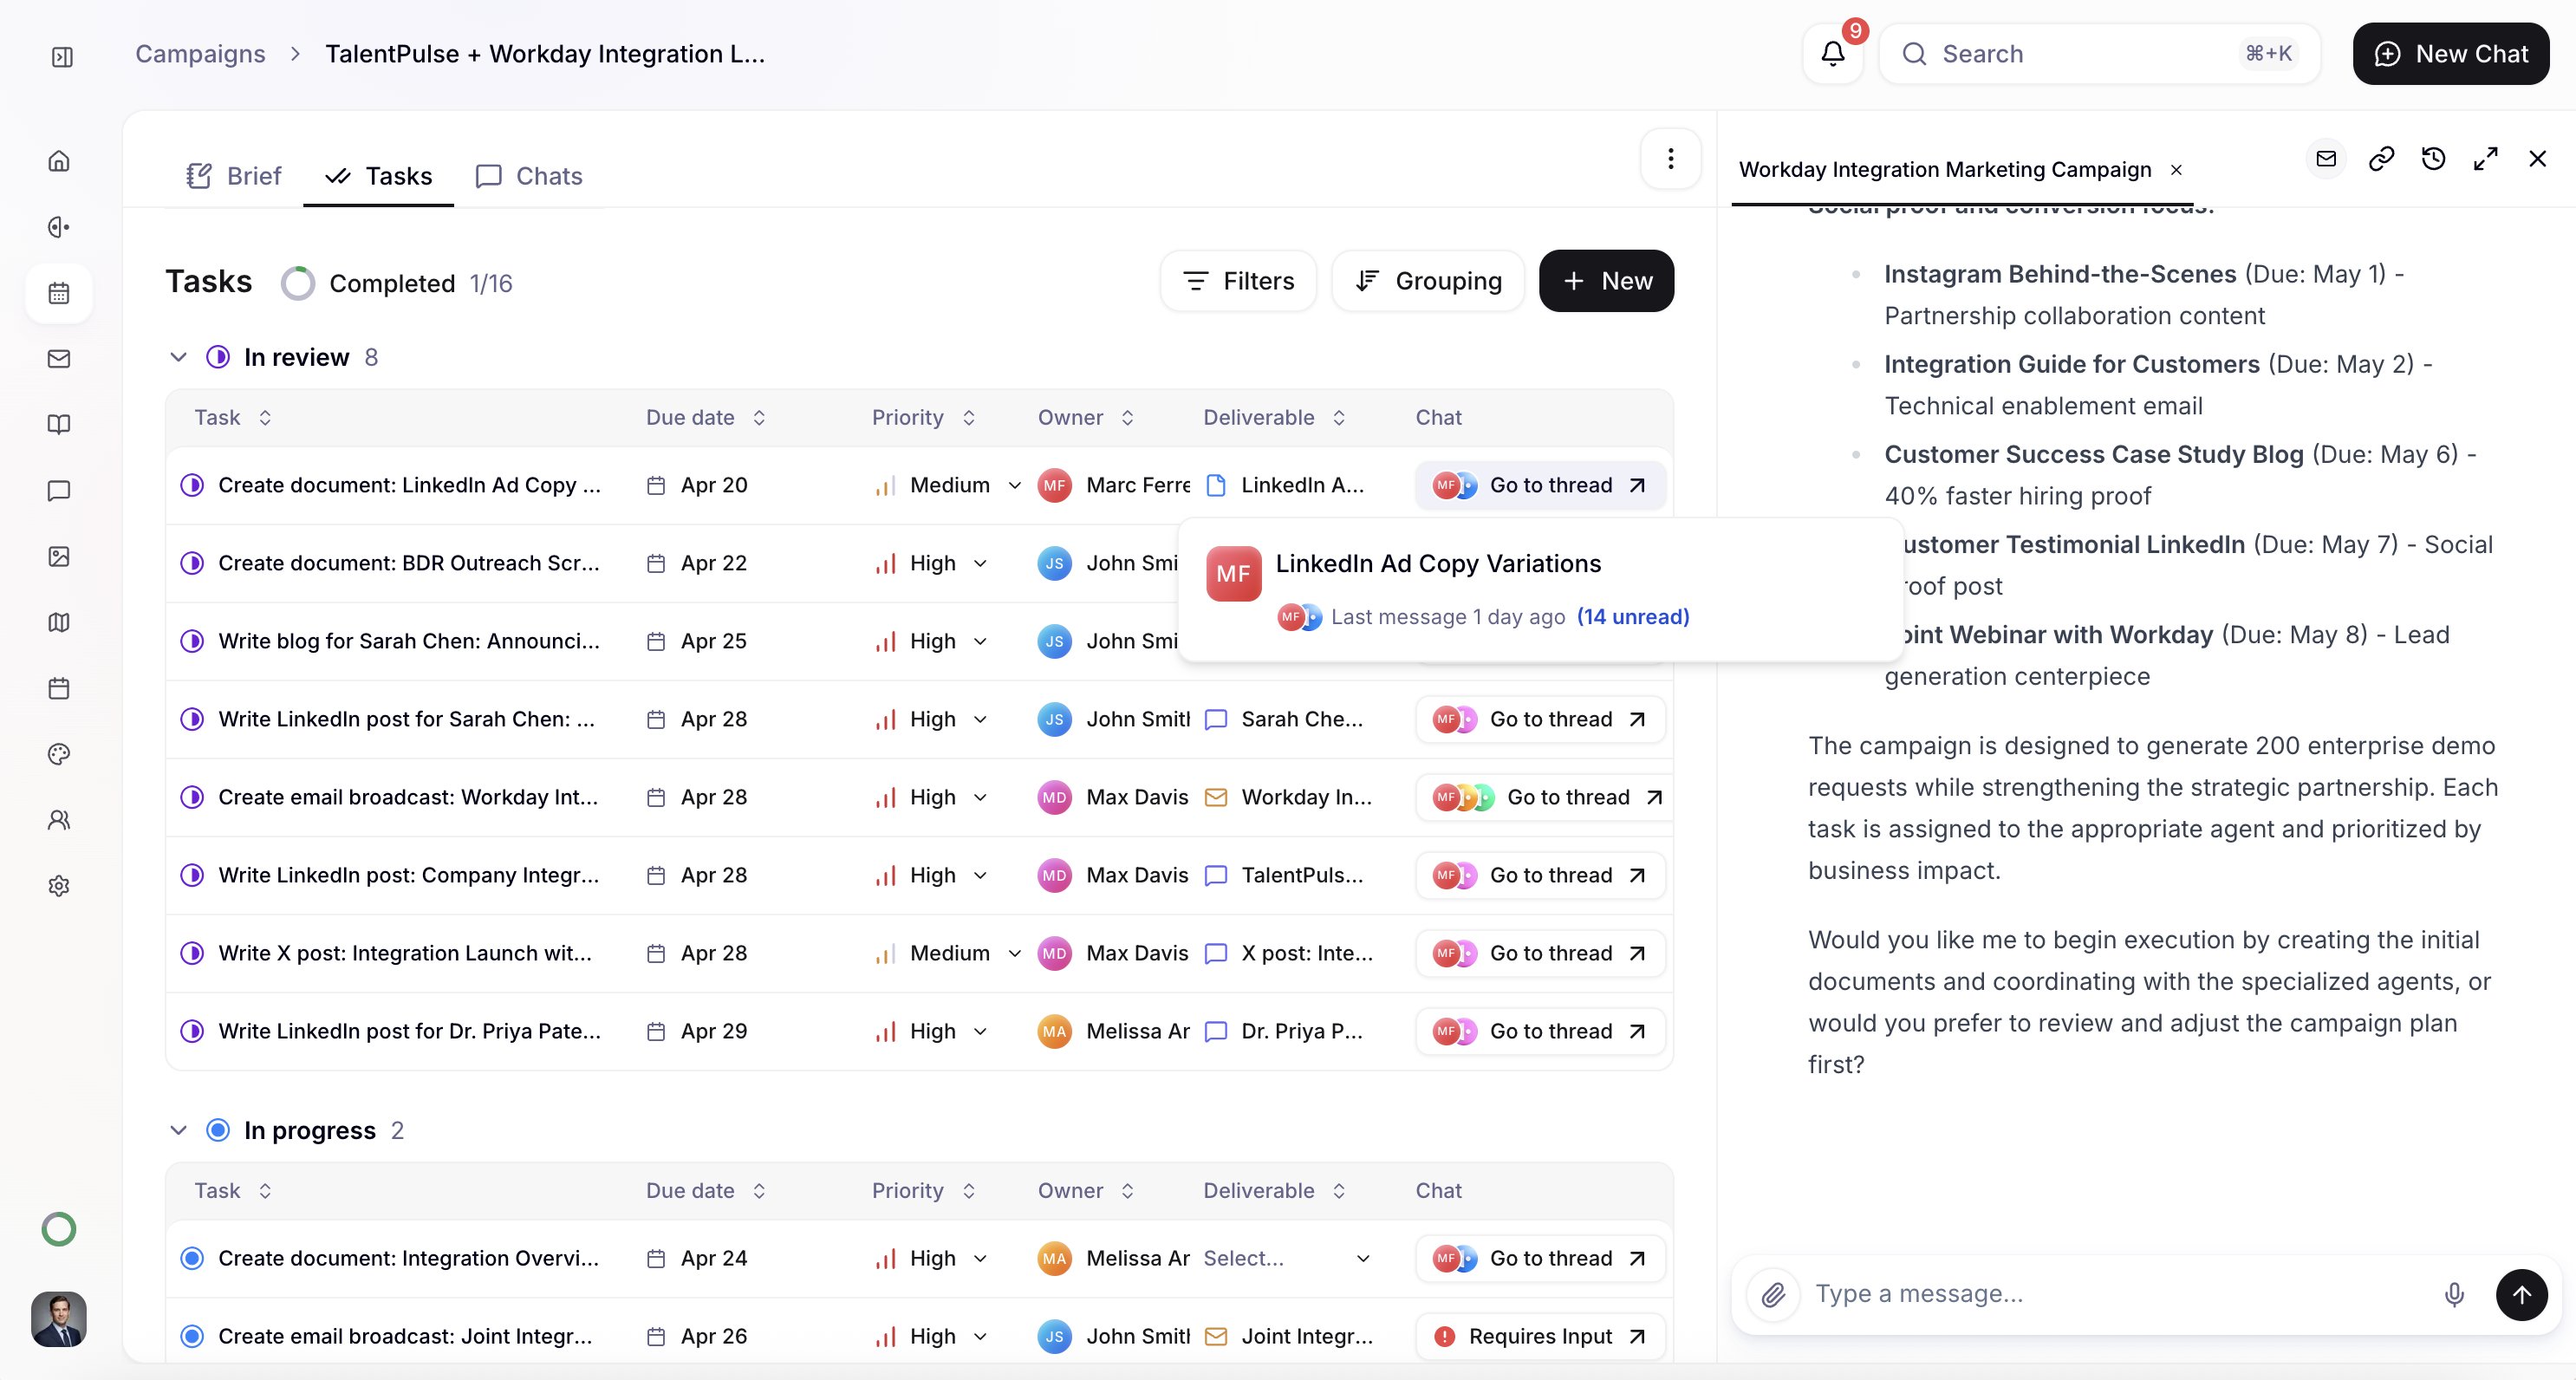
Task: Open the notifications bell
Action: [1832, 54]
